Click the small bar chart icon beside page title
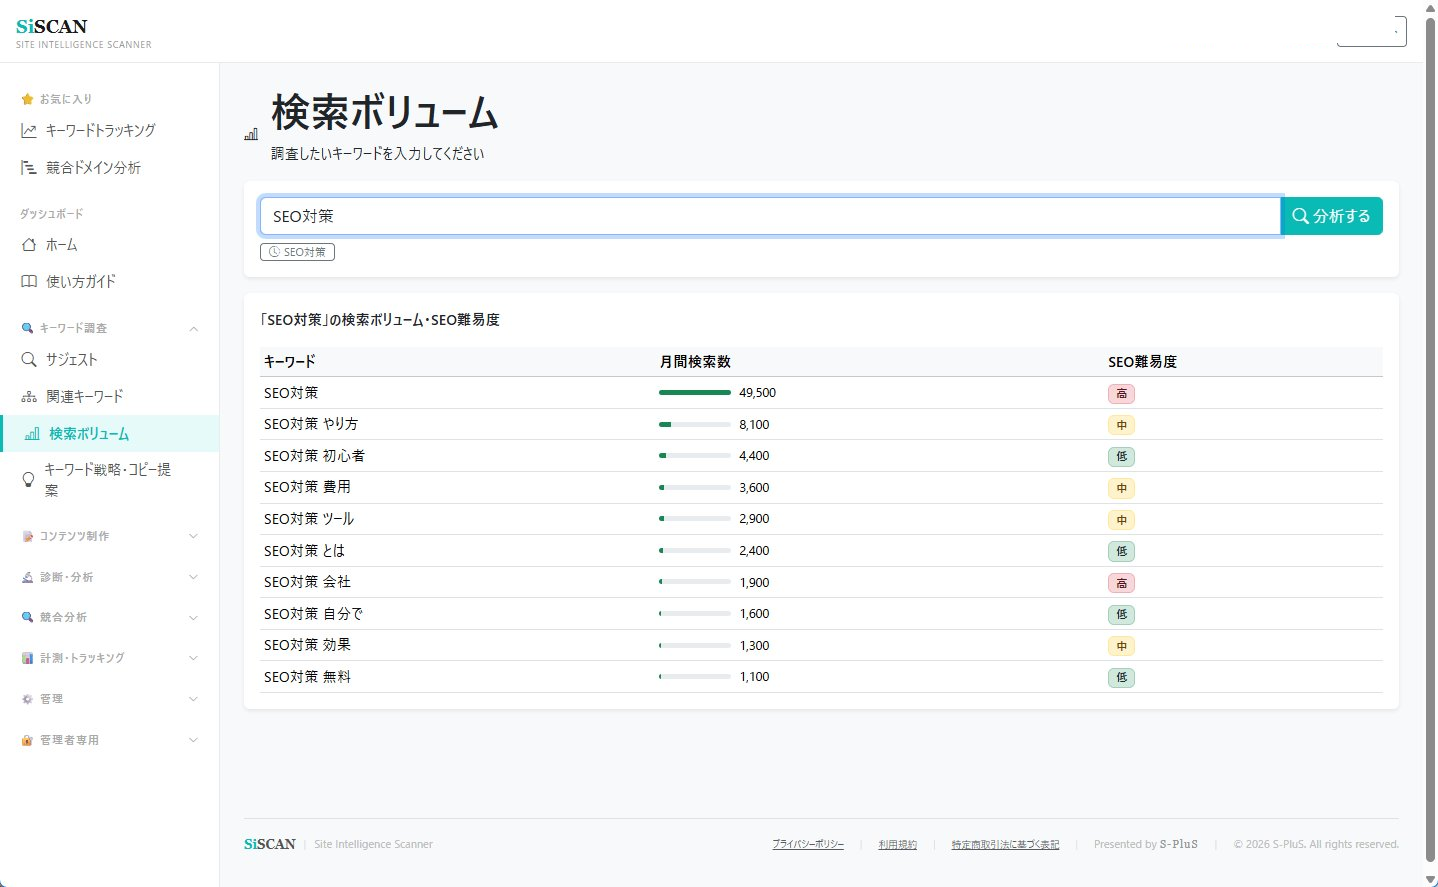 pyautogui.click(x=251, y=134)
